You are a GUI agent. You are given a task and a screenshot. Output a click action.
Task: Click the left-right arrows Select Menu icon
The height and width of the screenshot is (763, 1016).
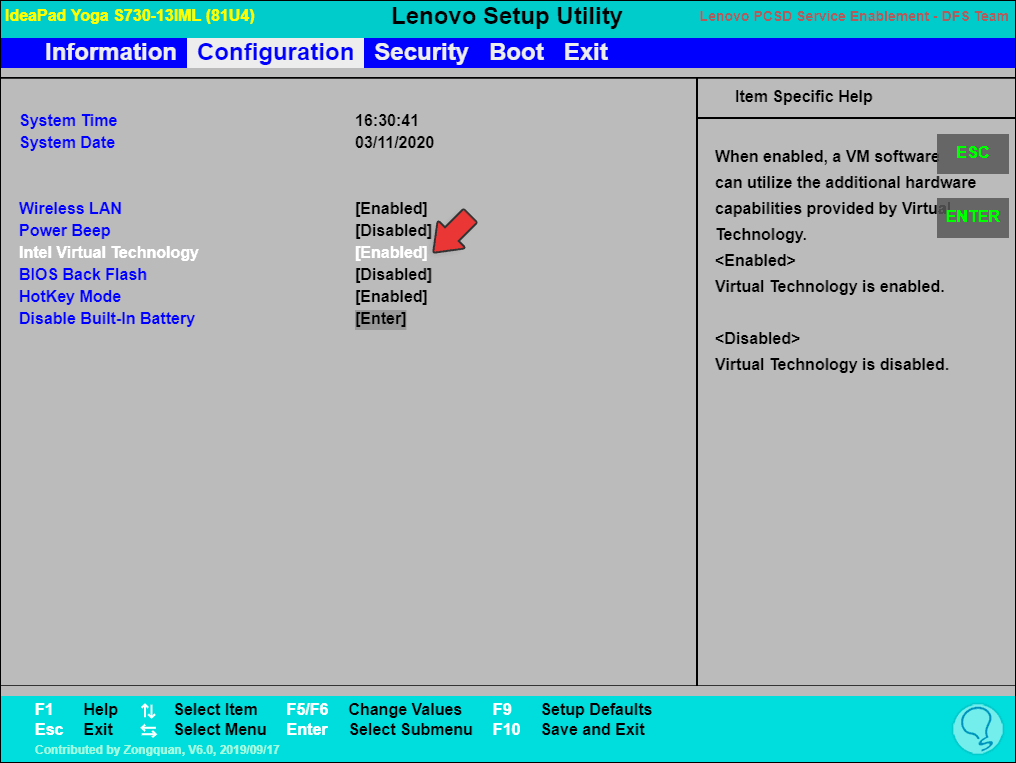pos(148,731)
